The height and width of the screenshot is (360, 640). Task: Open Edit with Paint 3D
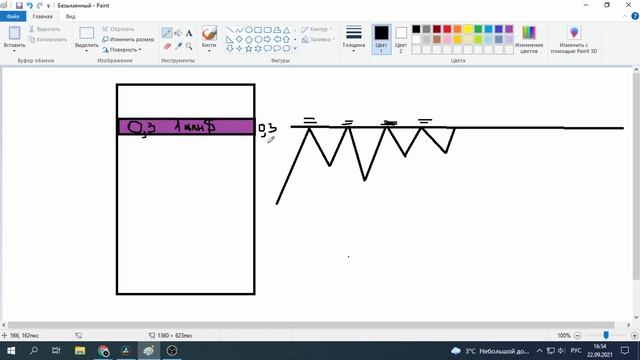573,39
